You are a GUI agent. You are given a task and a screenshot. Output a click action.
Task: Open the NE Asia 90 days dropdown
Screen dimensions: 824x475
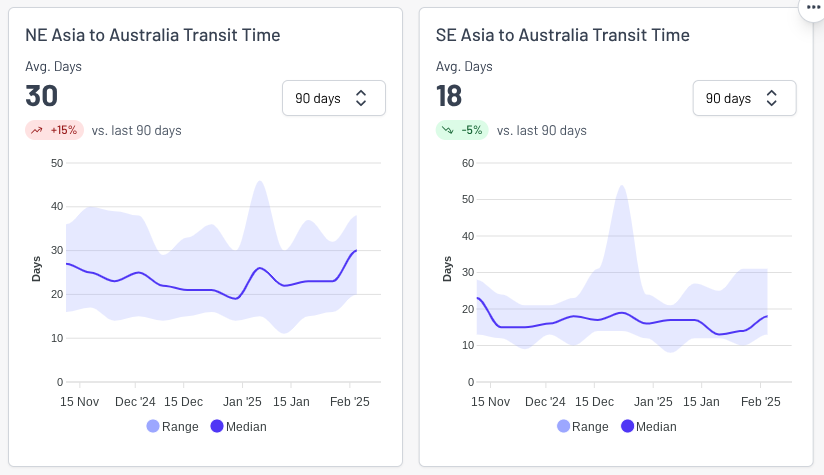coord(334,98)
